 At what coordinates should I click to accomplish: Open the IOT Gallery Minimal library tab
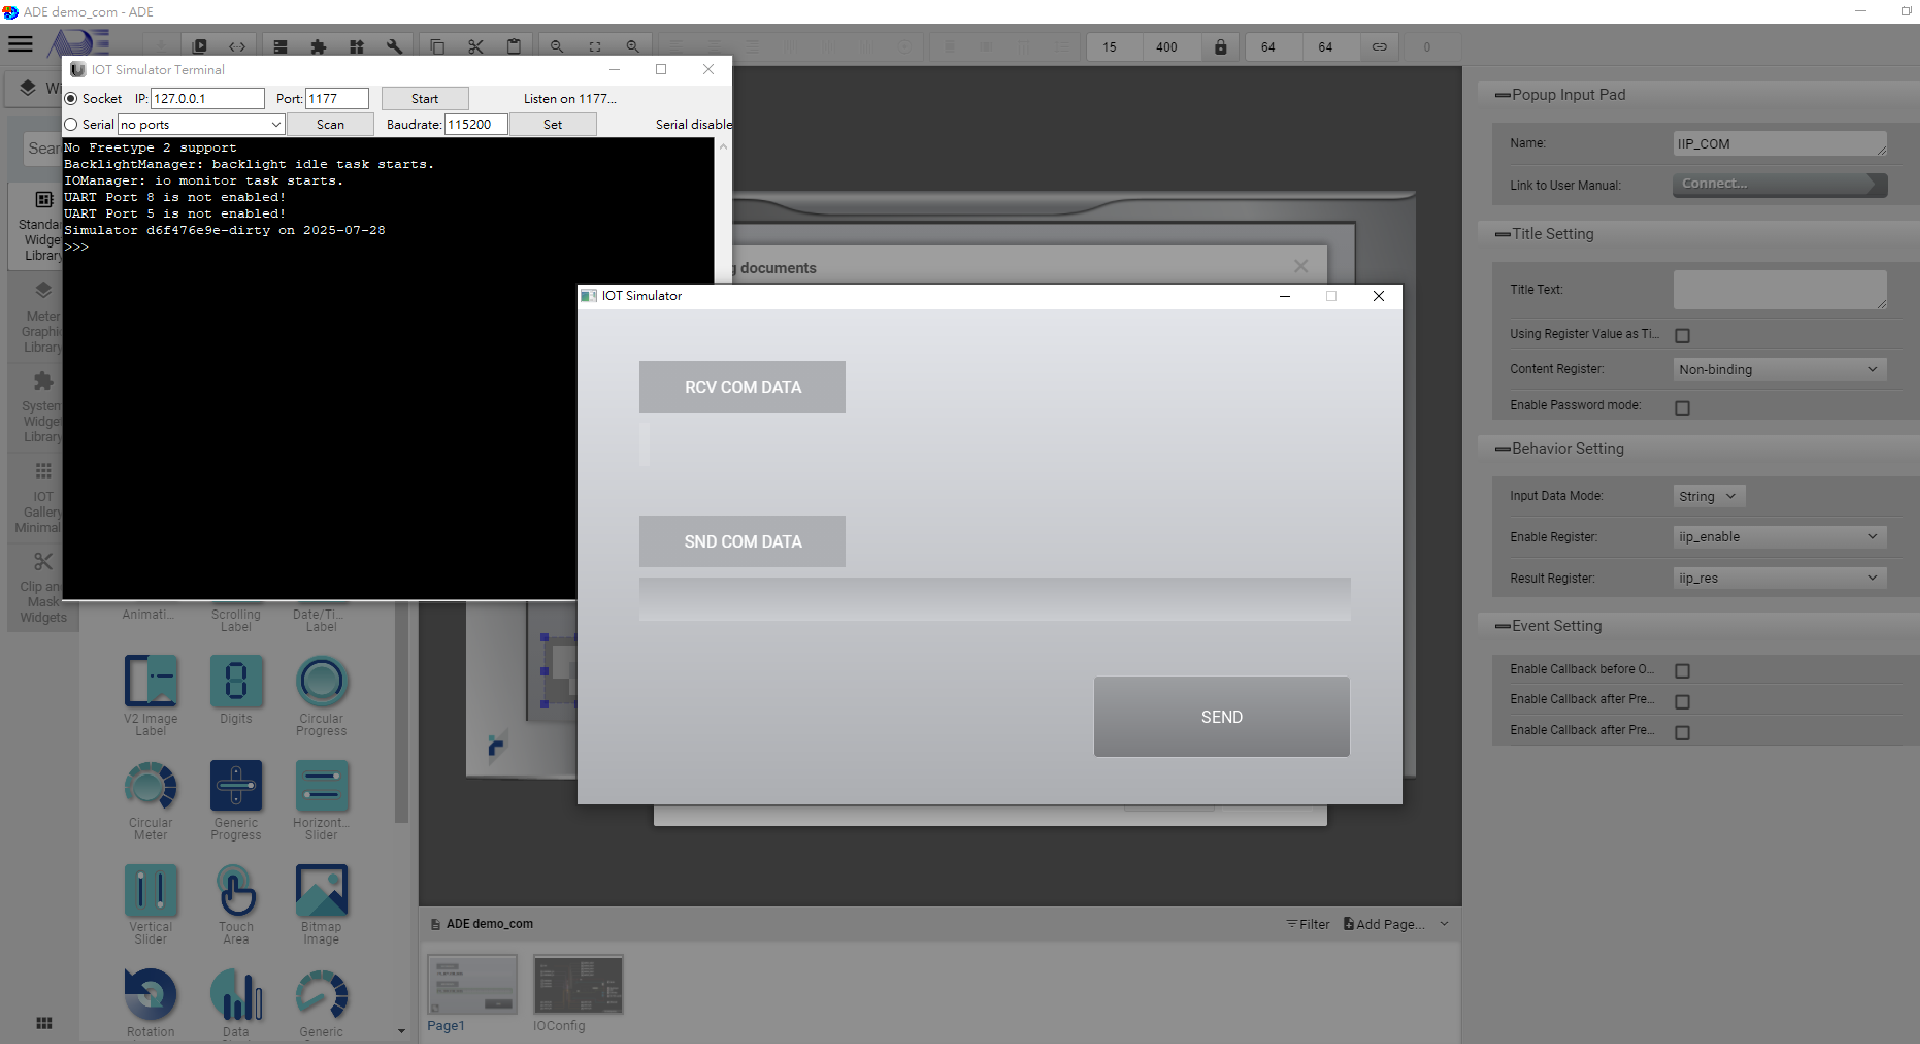(x=42, y=497)
